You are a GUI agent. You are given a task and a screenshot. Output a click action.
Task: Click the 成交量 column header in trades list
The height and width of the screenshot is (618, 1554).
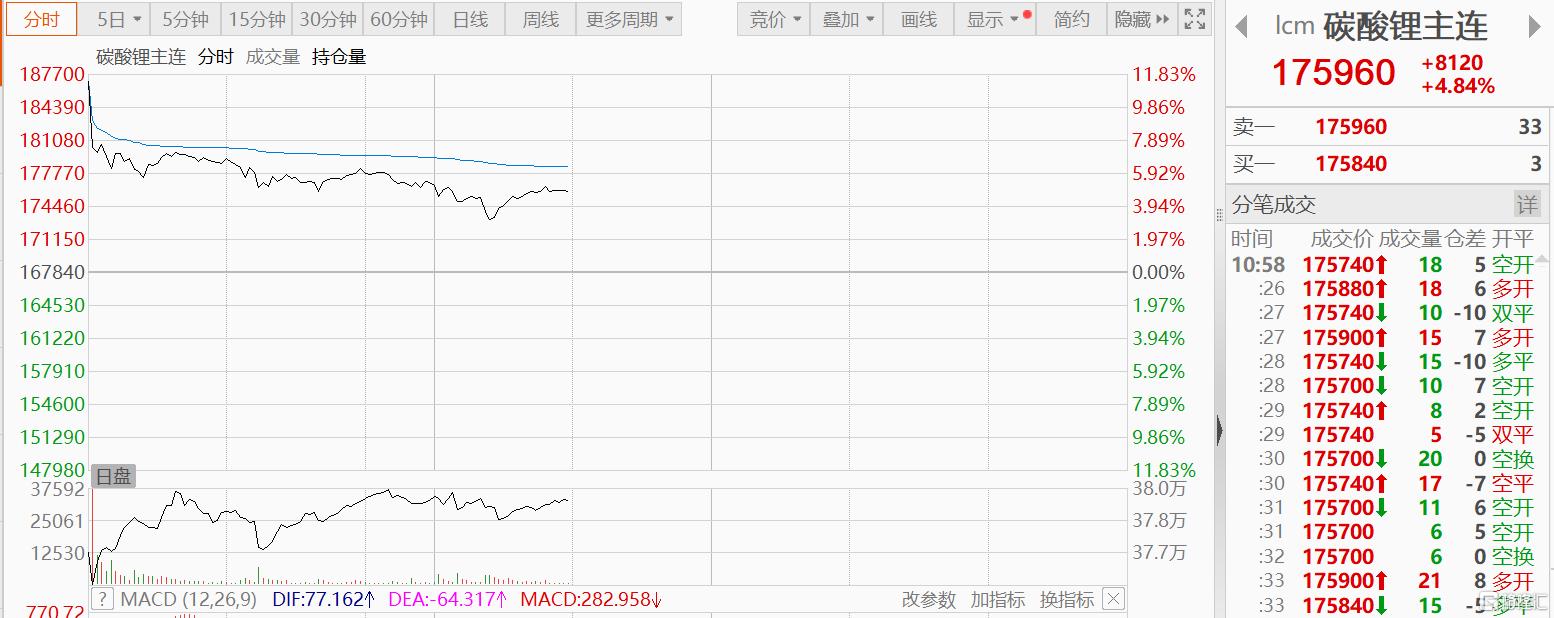point(1410,239)
